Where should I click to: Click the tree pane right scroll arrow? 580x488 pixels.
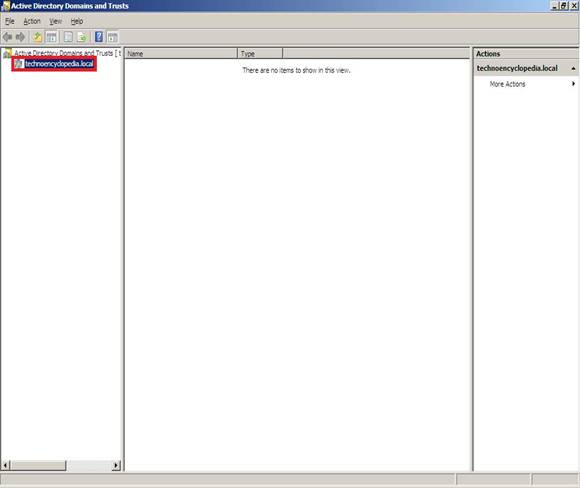116,465
